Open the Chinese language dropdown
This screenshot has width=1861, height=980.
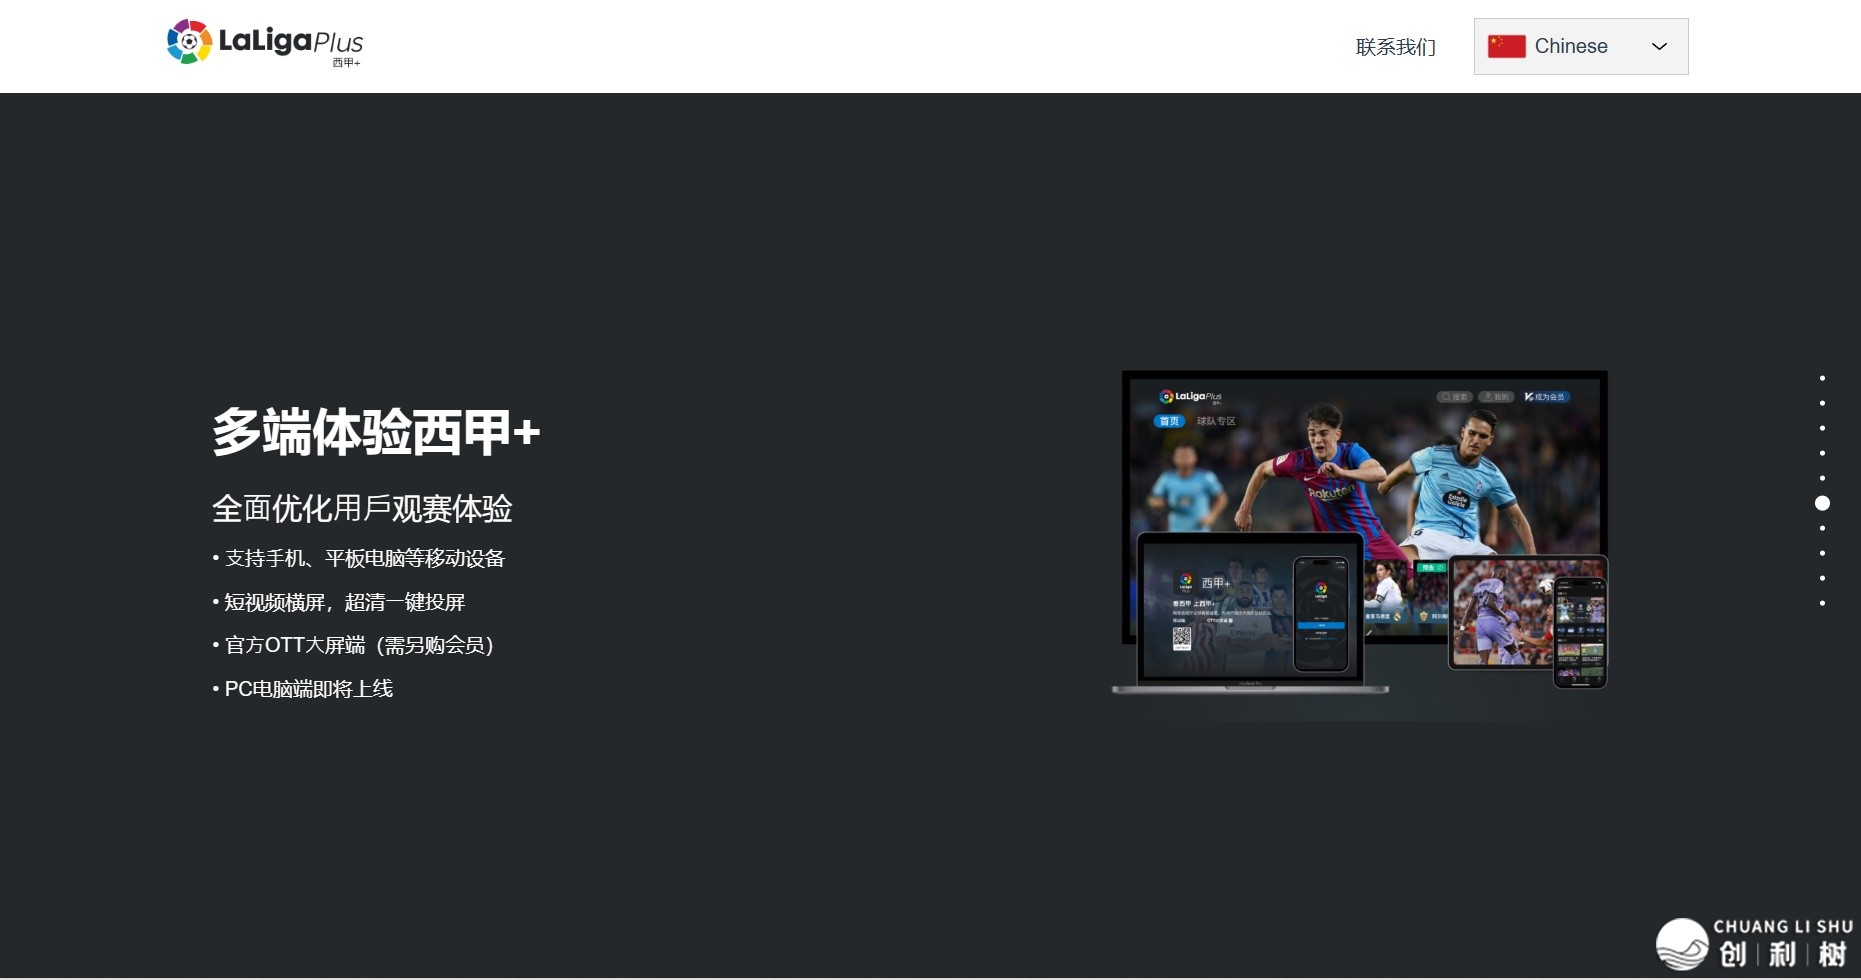[1581, 46]
